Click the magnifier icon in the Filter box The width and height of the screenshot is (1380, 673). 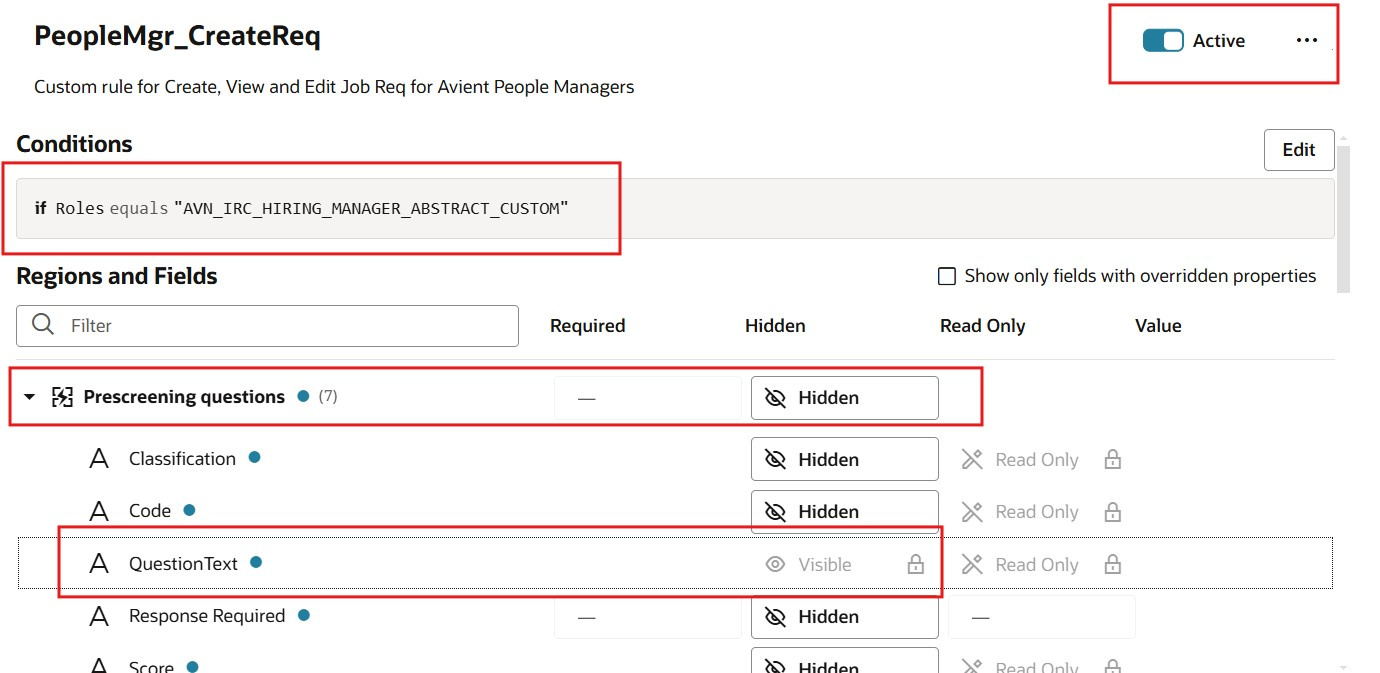tap(42, 325)
